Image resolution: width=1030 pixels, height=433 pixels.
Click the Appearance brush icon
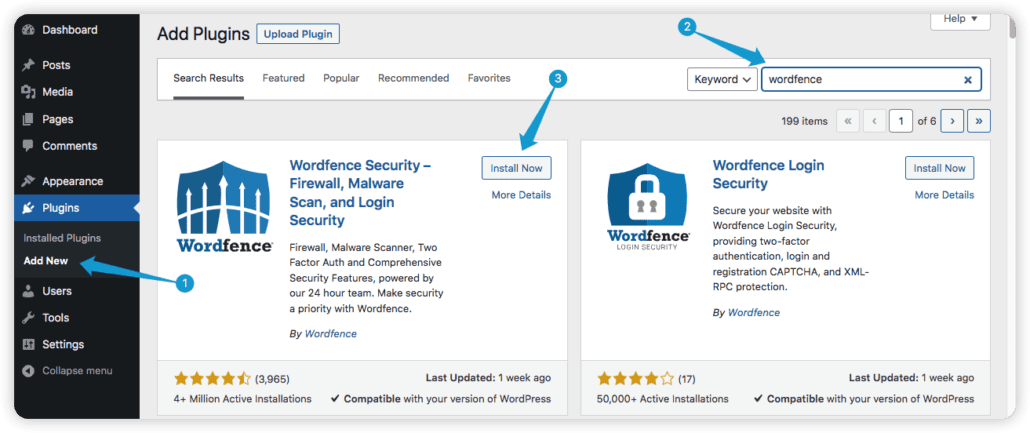coord(28,181)
